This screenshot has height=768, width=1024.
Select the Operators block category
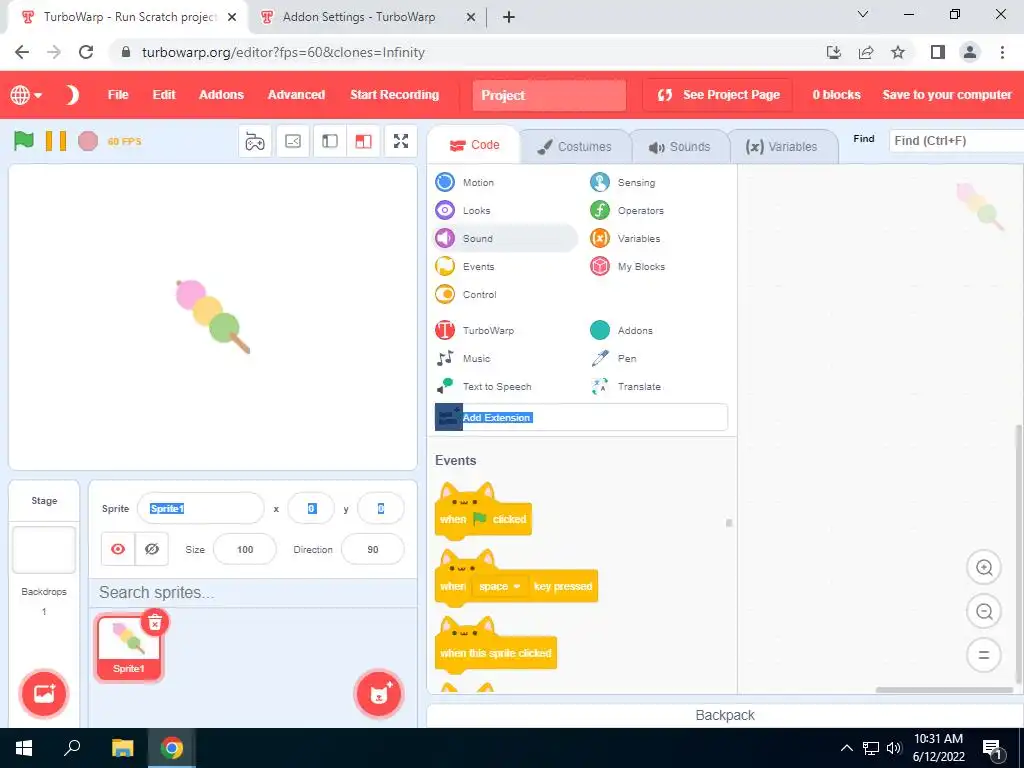(627, 210)
